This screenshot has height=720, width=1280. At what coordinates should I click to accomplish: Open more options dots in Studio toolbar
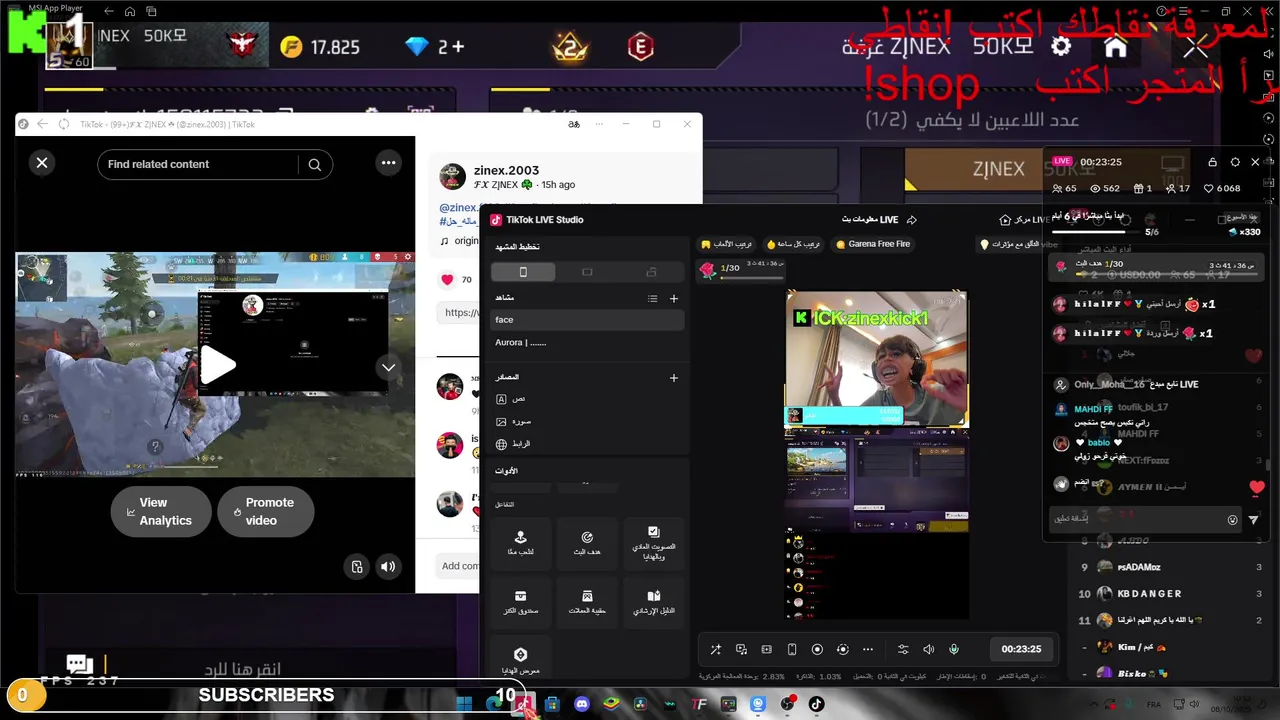pyautogui.click(x=868, y=649)
